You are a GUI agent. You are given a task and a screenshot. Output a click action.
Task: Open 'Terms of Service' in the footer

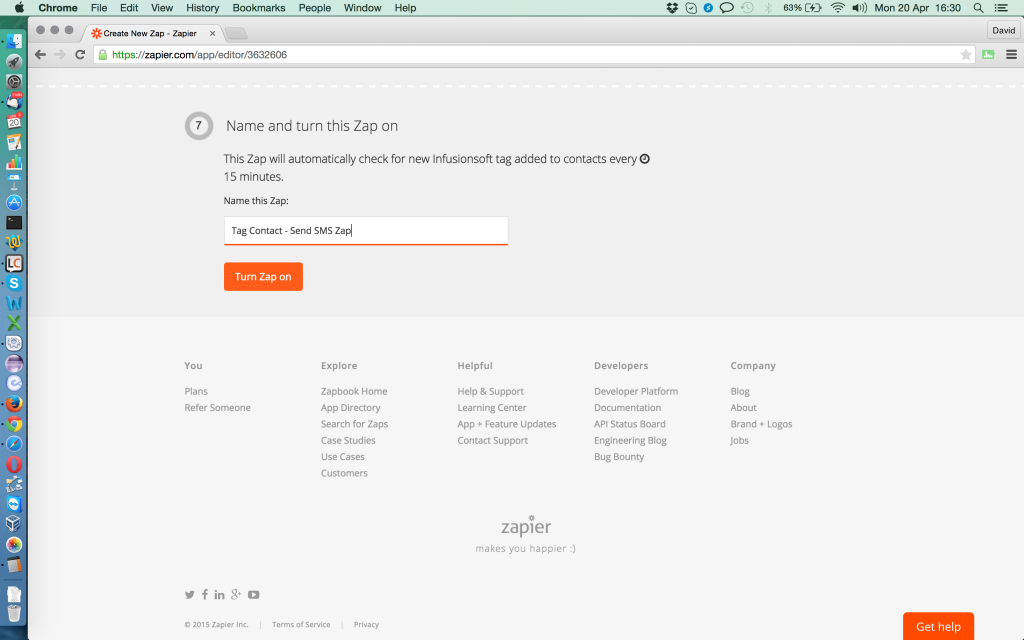click(x=301, y=624)
